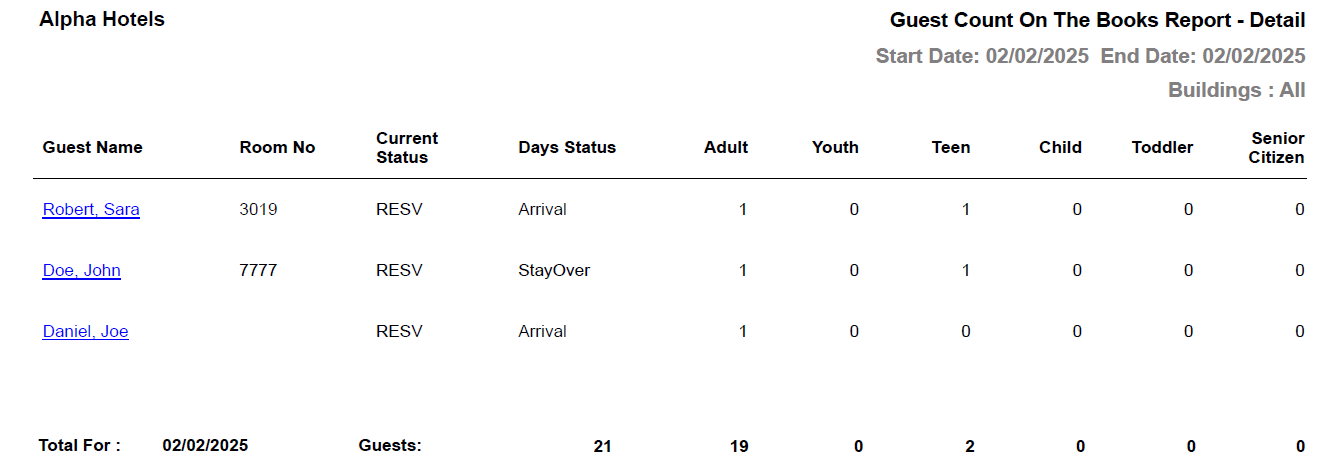Click the Total For label
Image resolution: width=1340 pixels, height=470 pixels.
79,446
